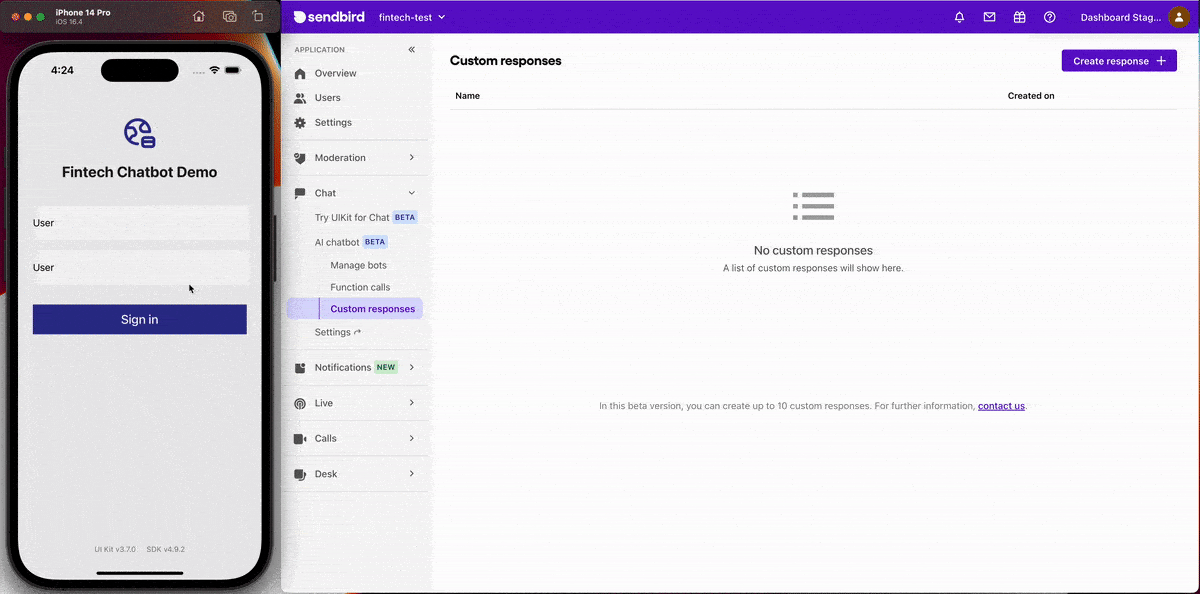The image size is (1200, 594).
Task: Expand the Notifications section chevron
Action: point(412,368)
